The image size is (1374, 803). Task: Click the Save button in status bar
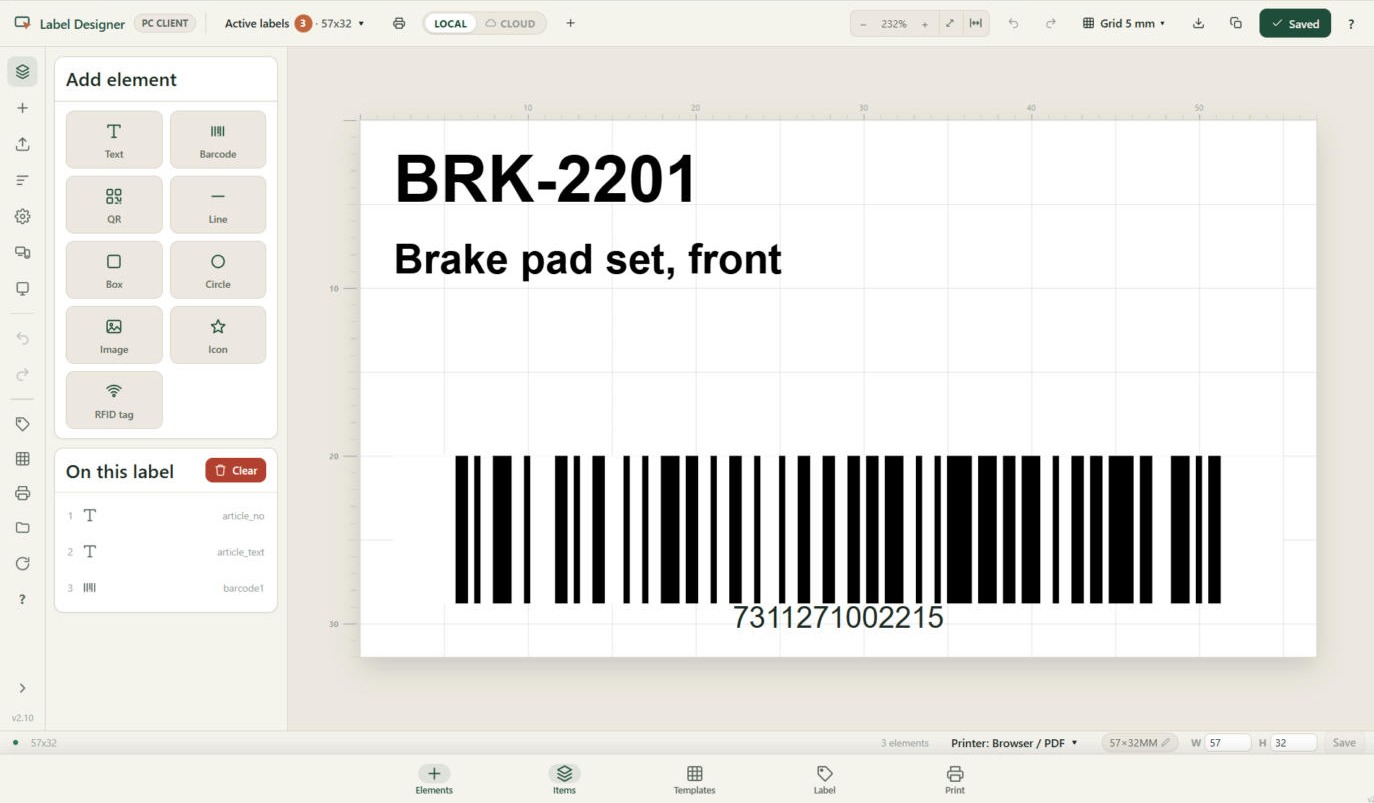pos(1344,743)
